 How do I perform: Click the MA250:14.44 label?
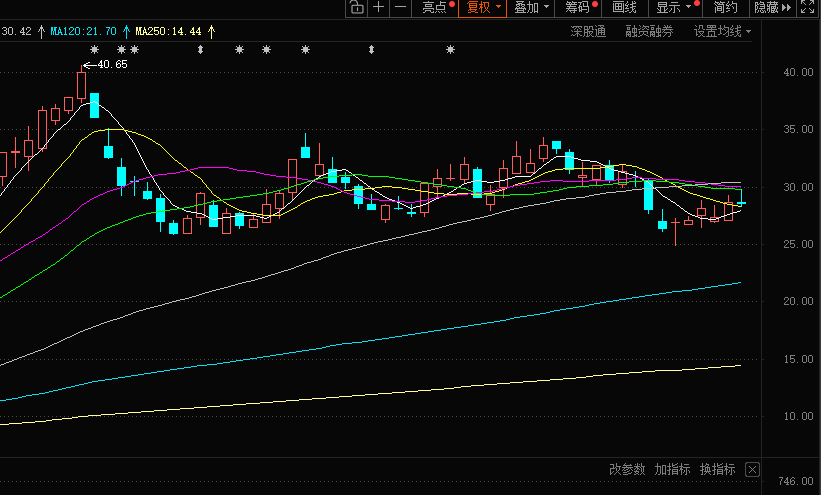pyautogui.click(x=168, y=31)
